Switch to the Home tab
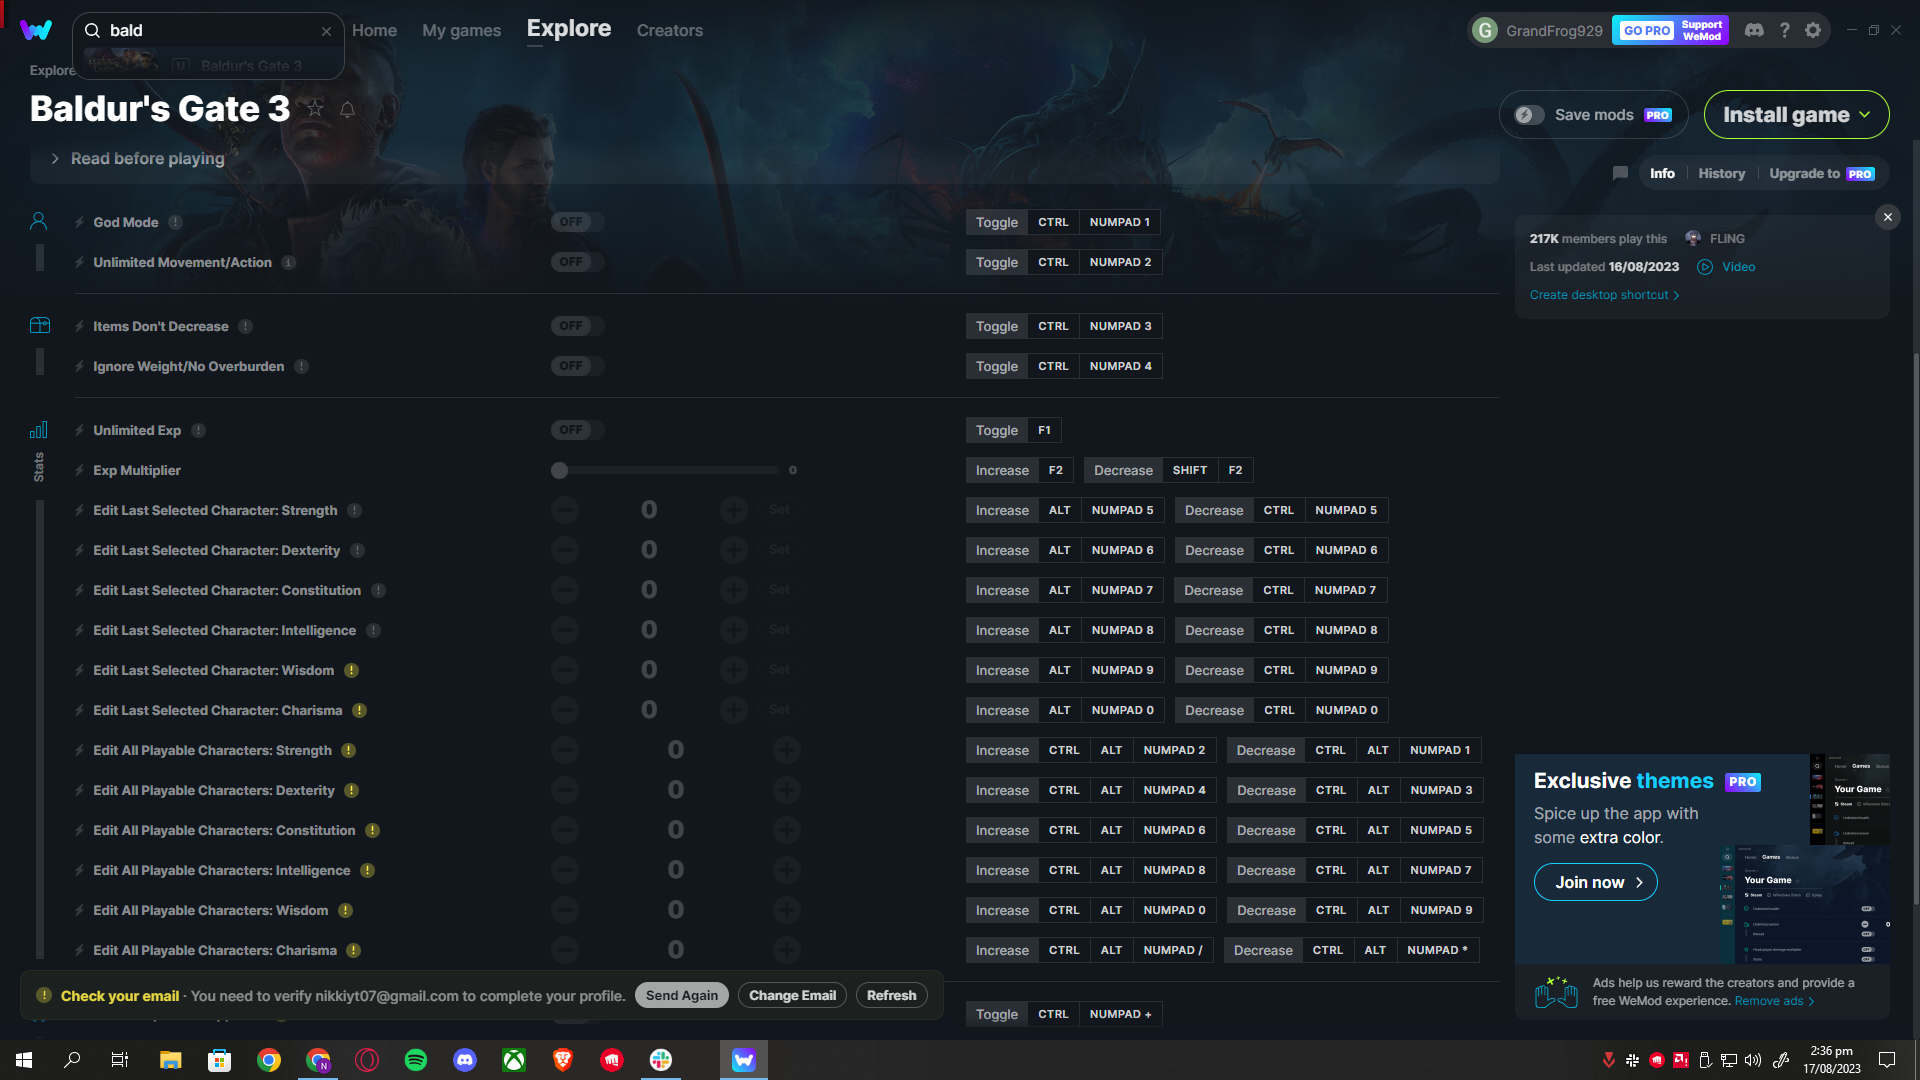The image size is (1920, 1080). pyautogui.click(x=374, y=30)
